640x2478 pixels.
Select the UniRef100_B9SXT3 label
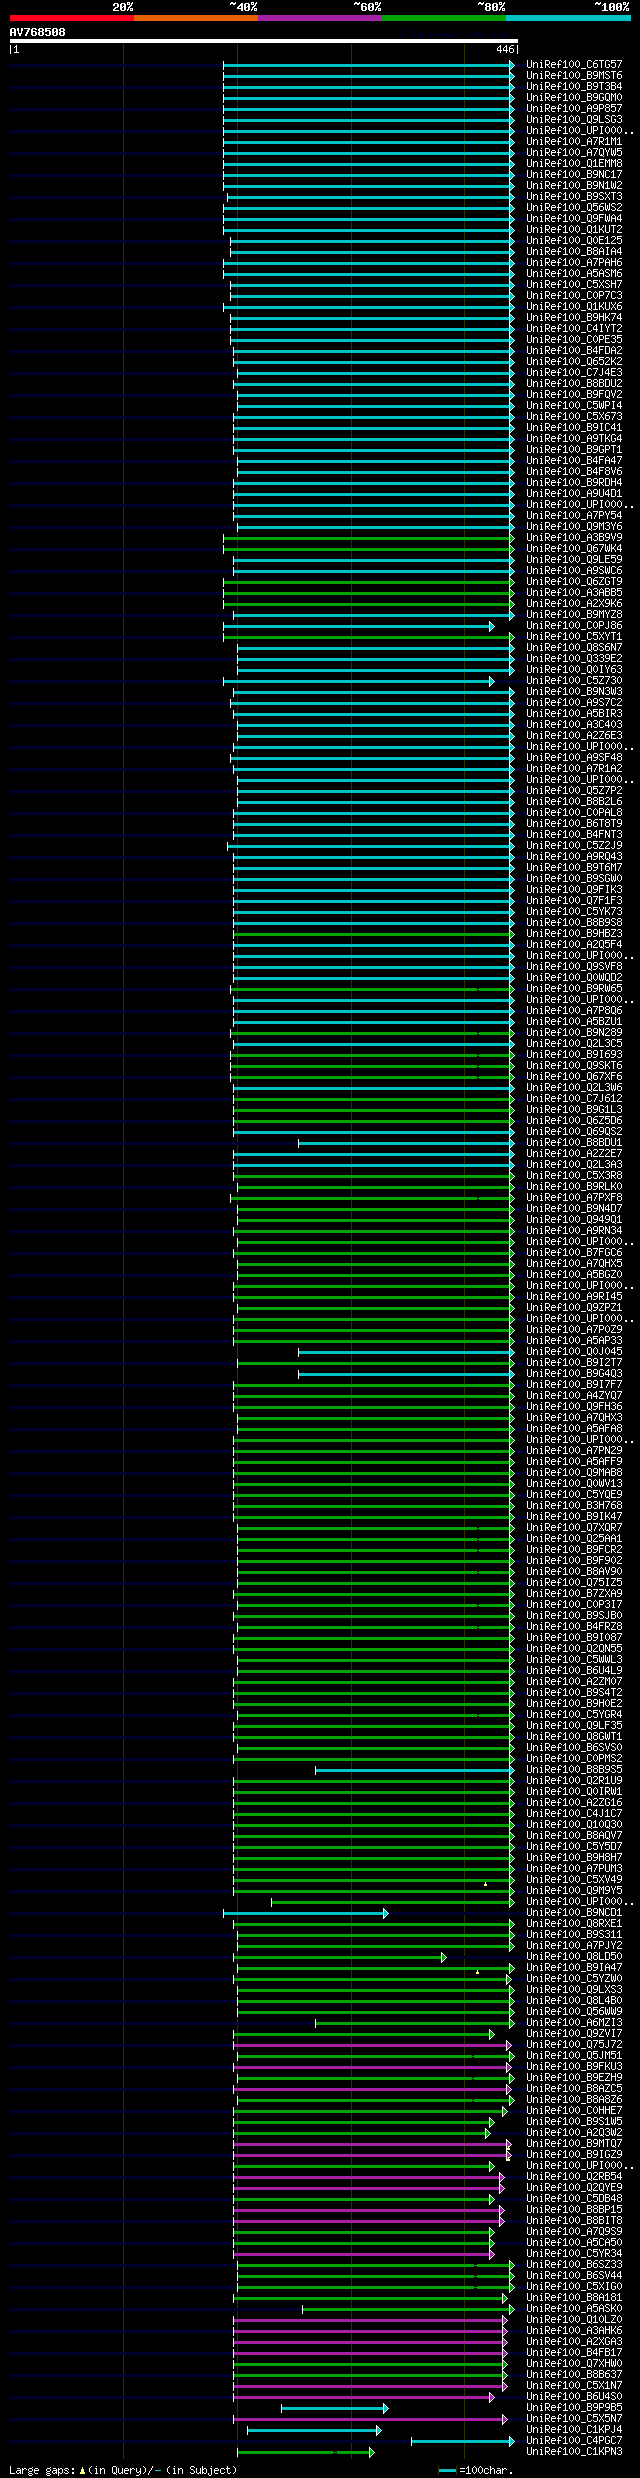pyautogui.click(x=574, y=196)
